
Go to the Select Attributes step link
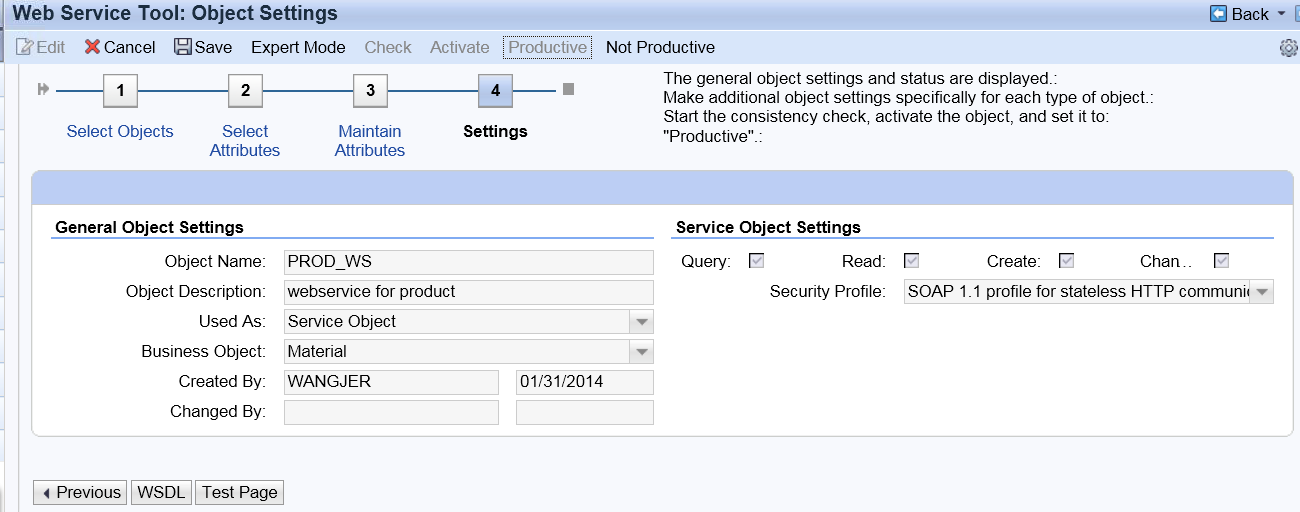(245, 141)
